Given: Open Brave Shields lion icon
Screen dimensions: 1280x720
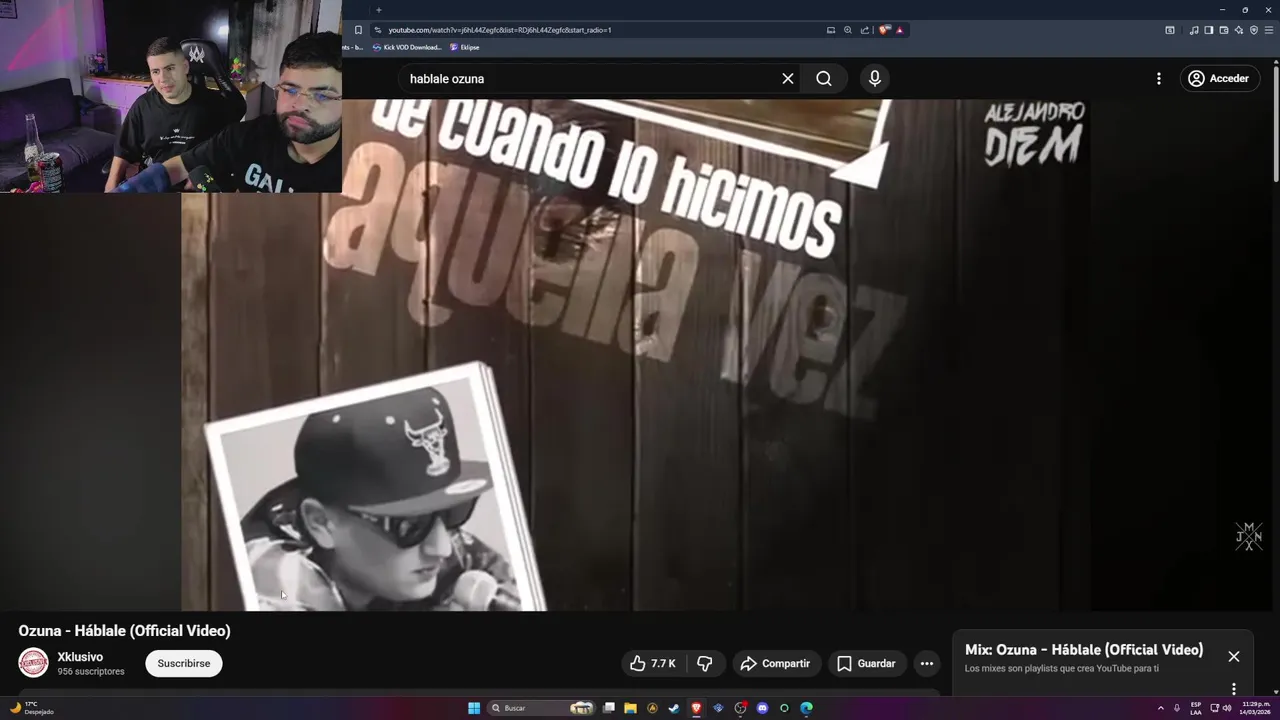Looking at the screenshot, I should 884,30.
